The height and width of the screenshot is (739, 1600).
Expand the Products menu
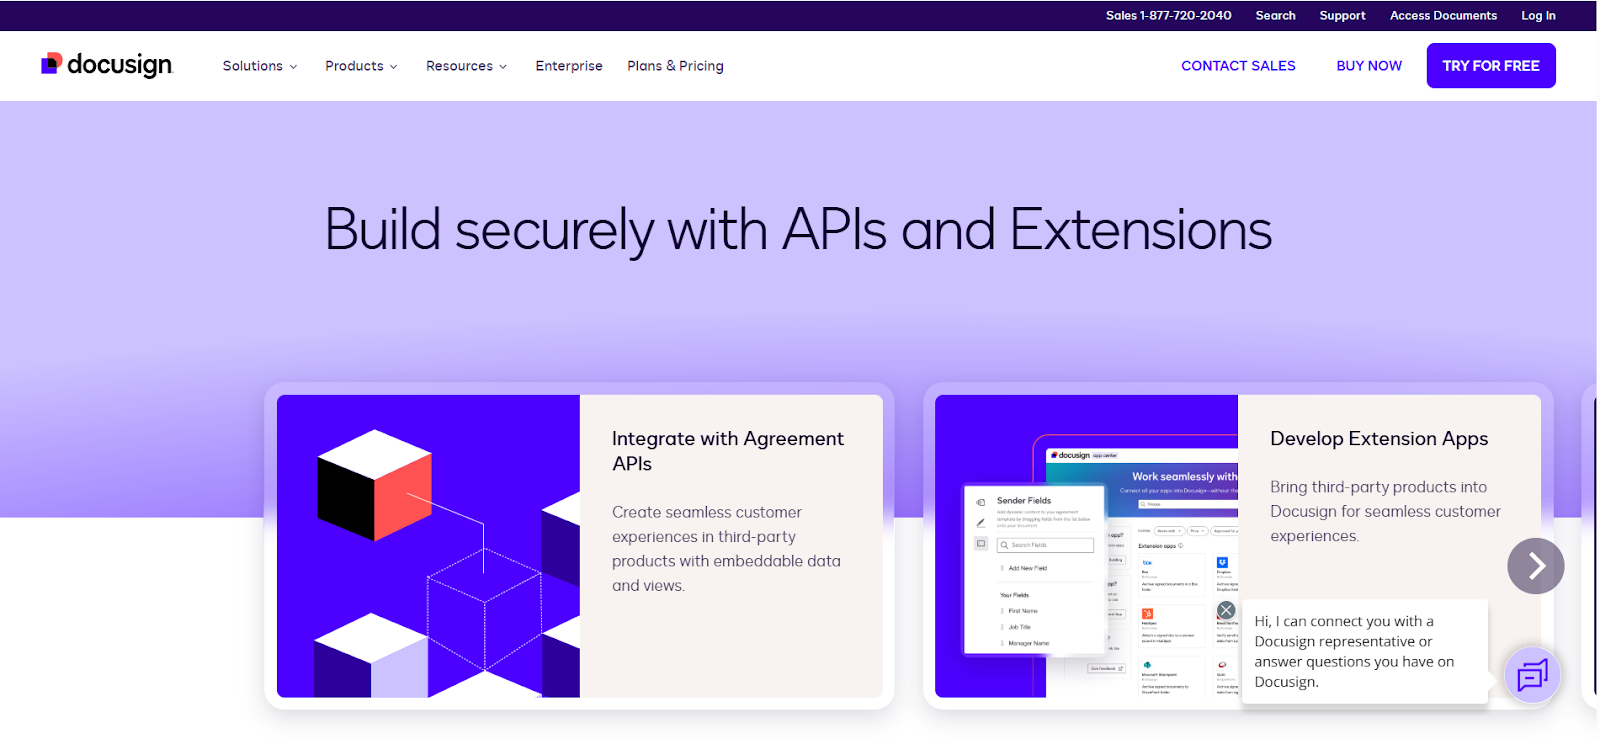361,66
